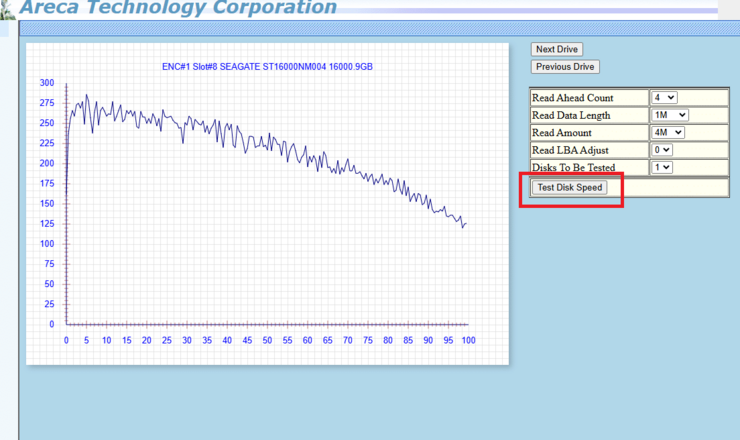Click the 50 label on the horizontal axis
This screenshot has height=440, width=740.
pyautogui.click(x=267, y=340)
